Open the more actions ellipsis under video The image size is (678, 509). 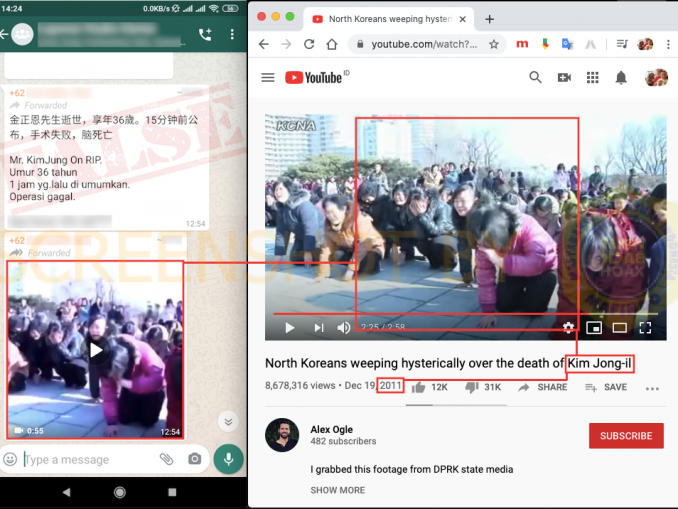pyautogui.click(x=652, y=388)
